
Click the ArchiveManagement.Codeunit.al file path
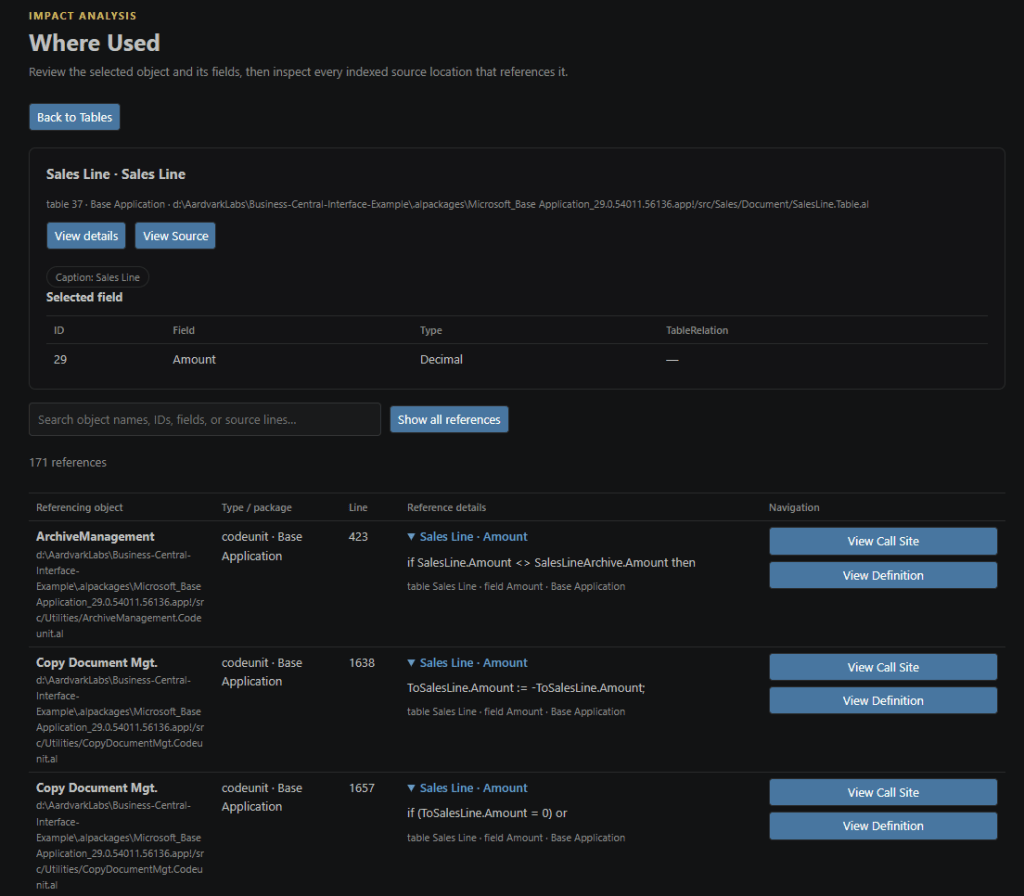[x=120, y=594]
